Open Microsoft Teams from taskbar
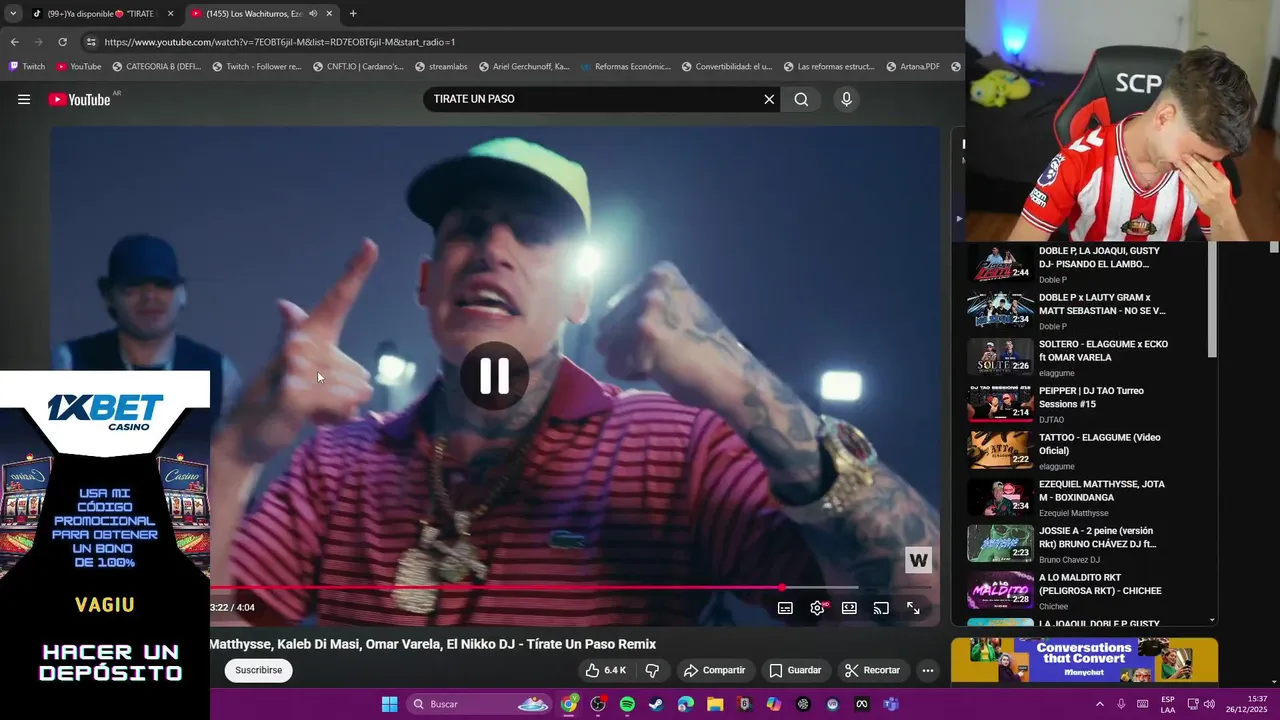This screenshot has height=720, width=1280. 890,704
